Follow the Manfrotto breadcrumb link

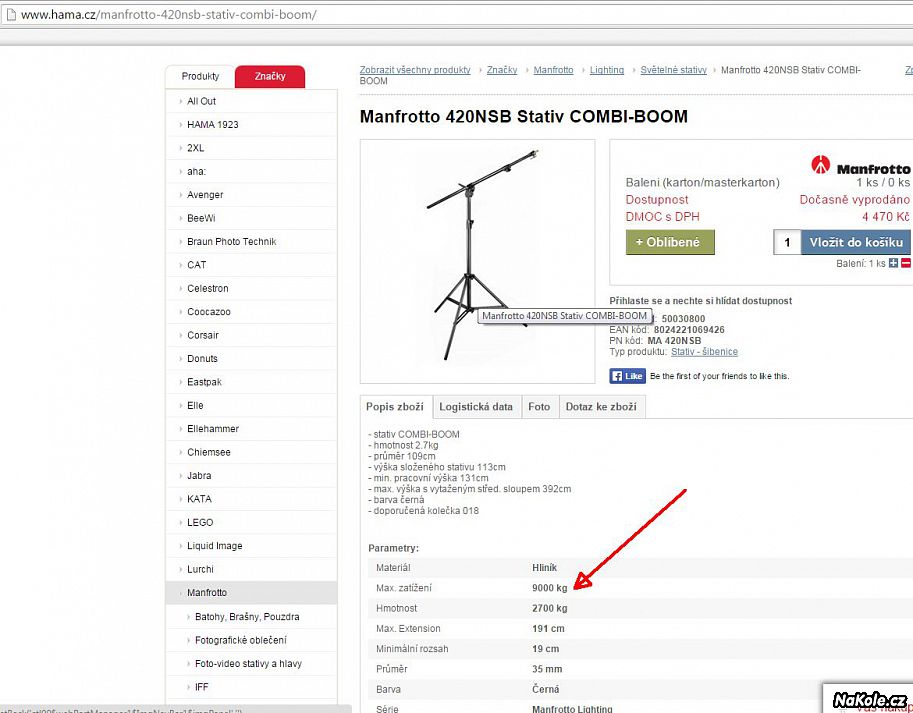553,70
